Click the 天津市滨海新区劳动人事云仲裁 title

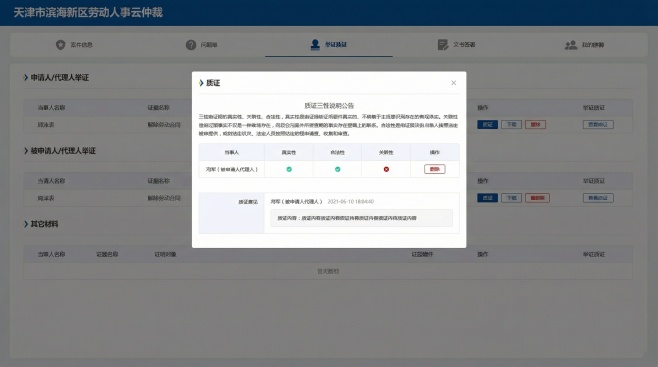[88, 13]
